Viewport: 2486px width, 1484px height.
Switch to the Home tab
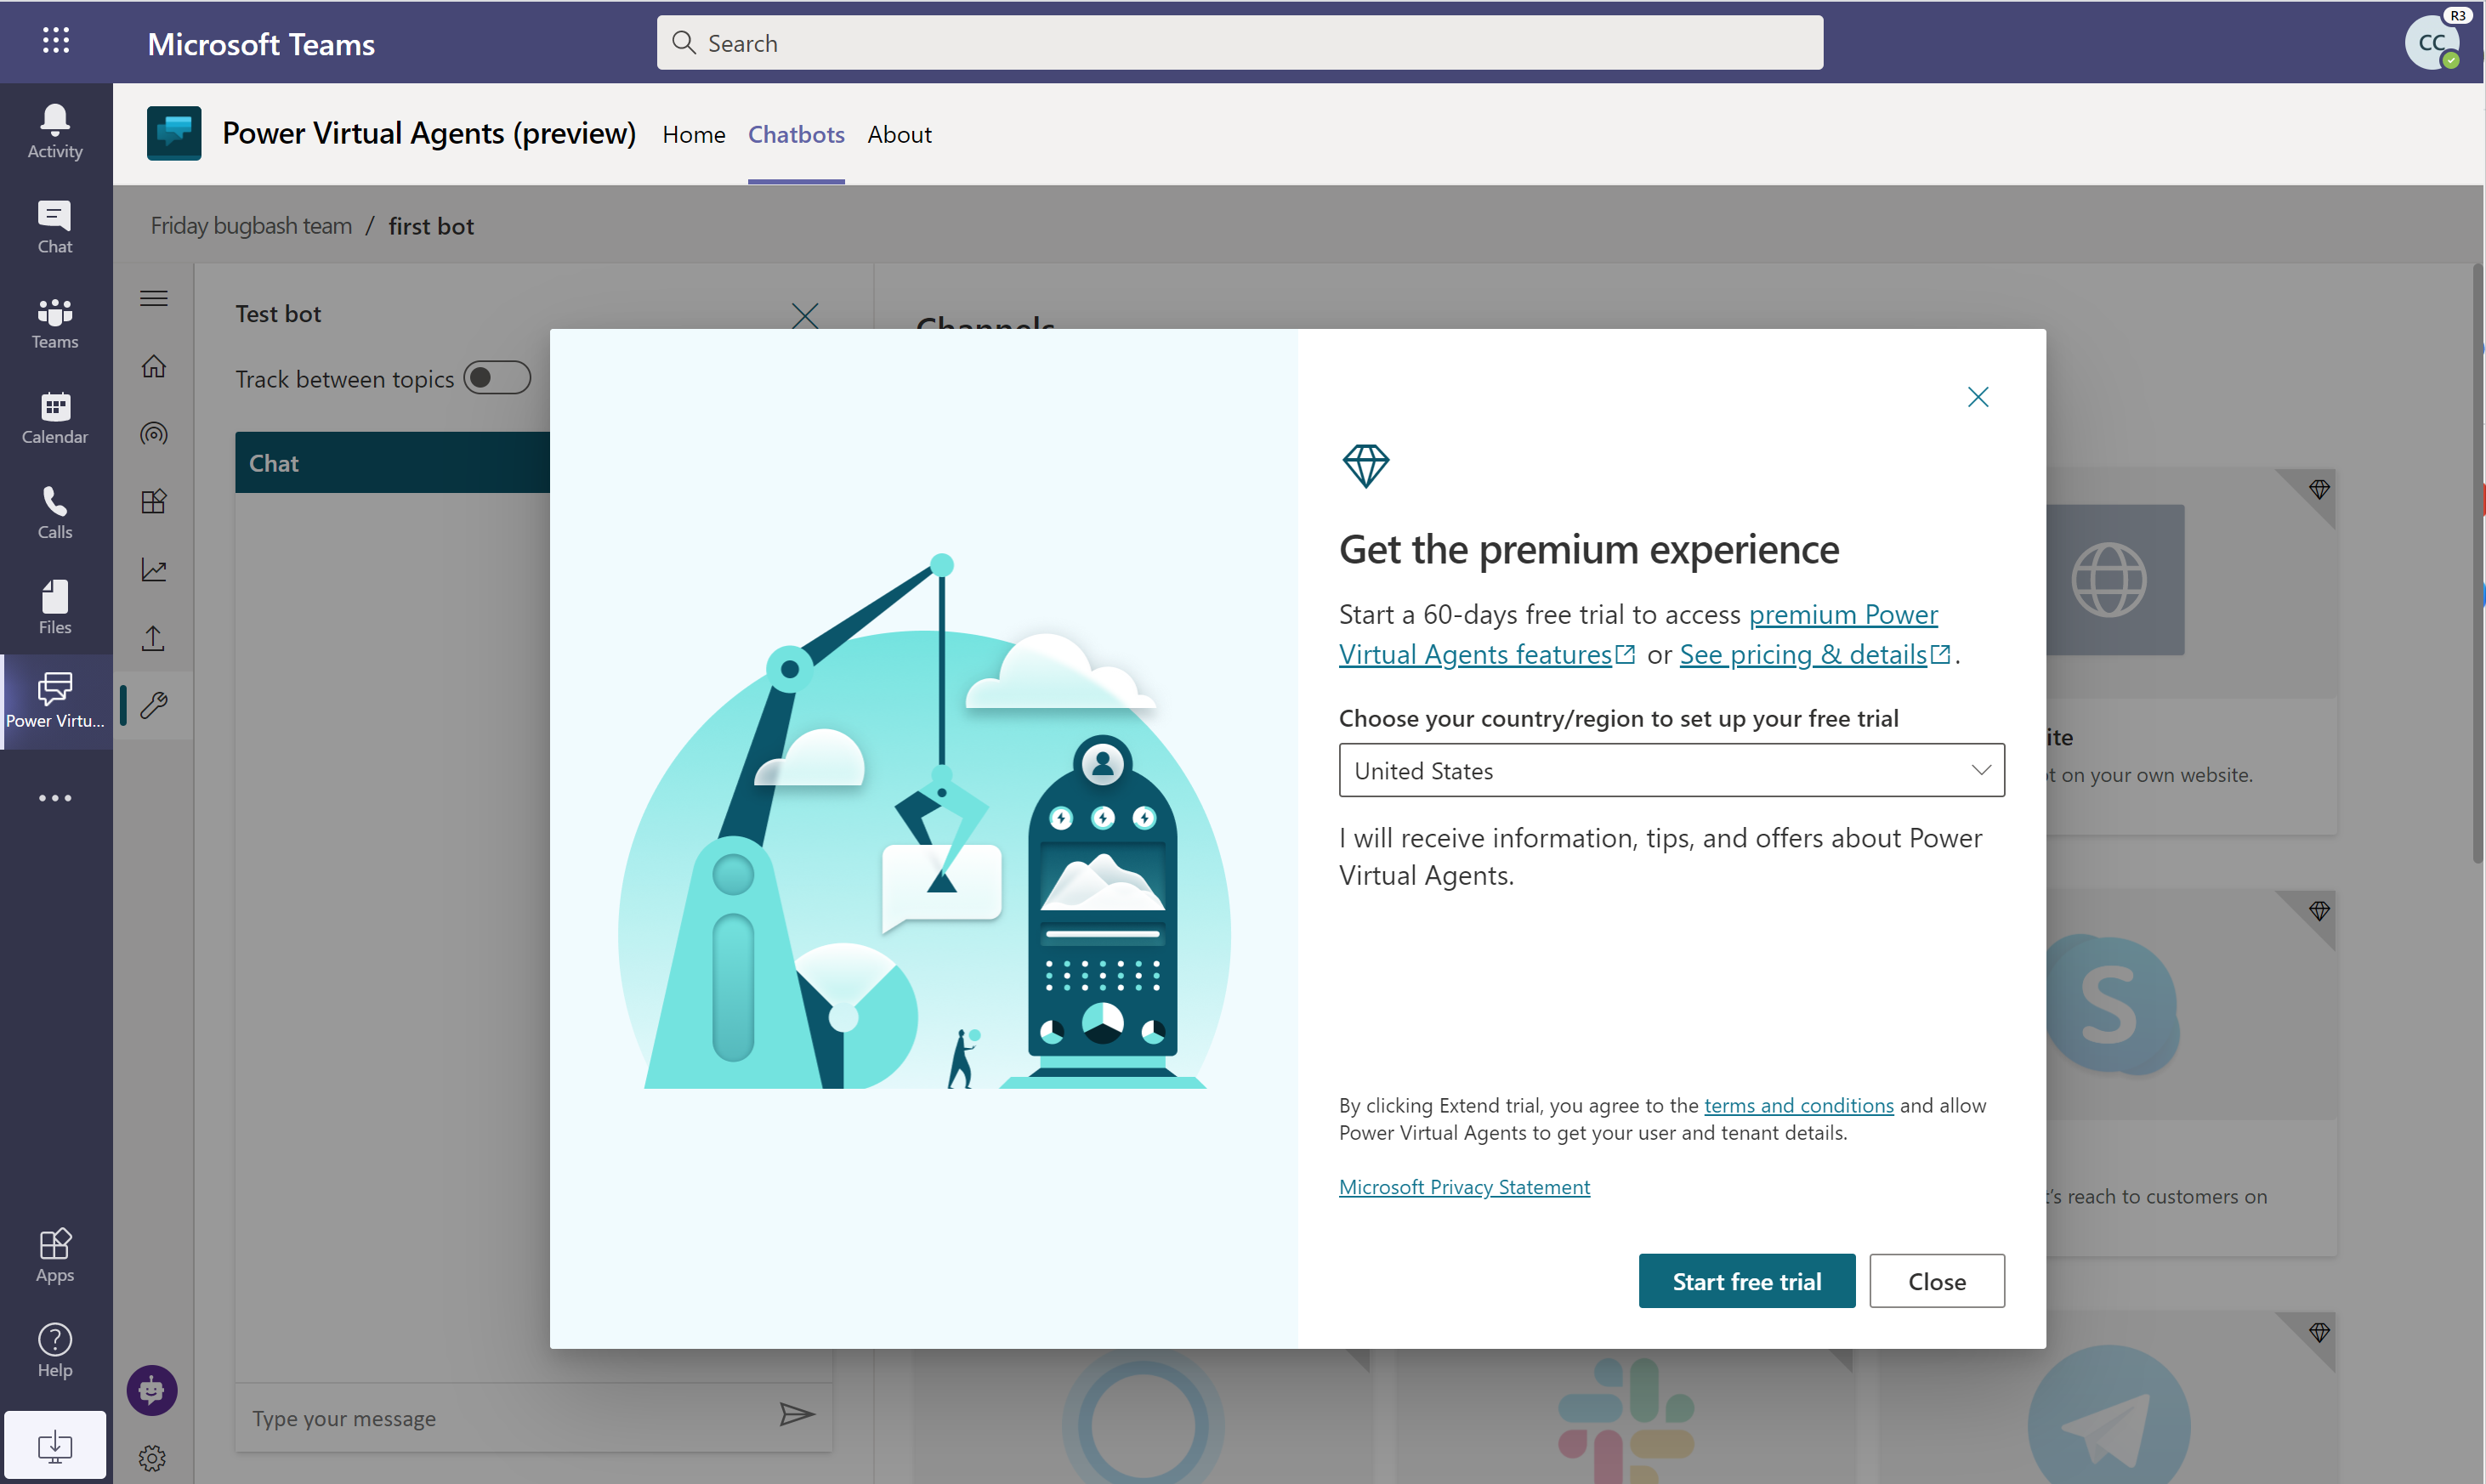[x=693, y=131]
